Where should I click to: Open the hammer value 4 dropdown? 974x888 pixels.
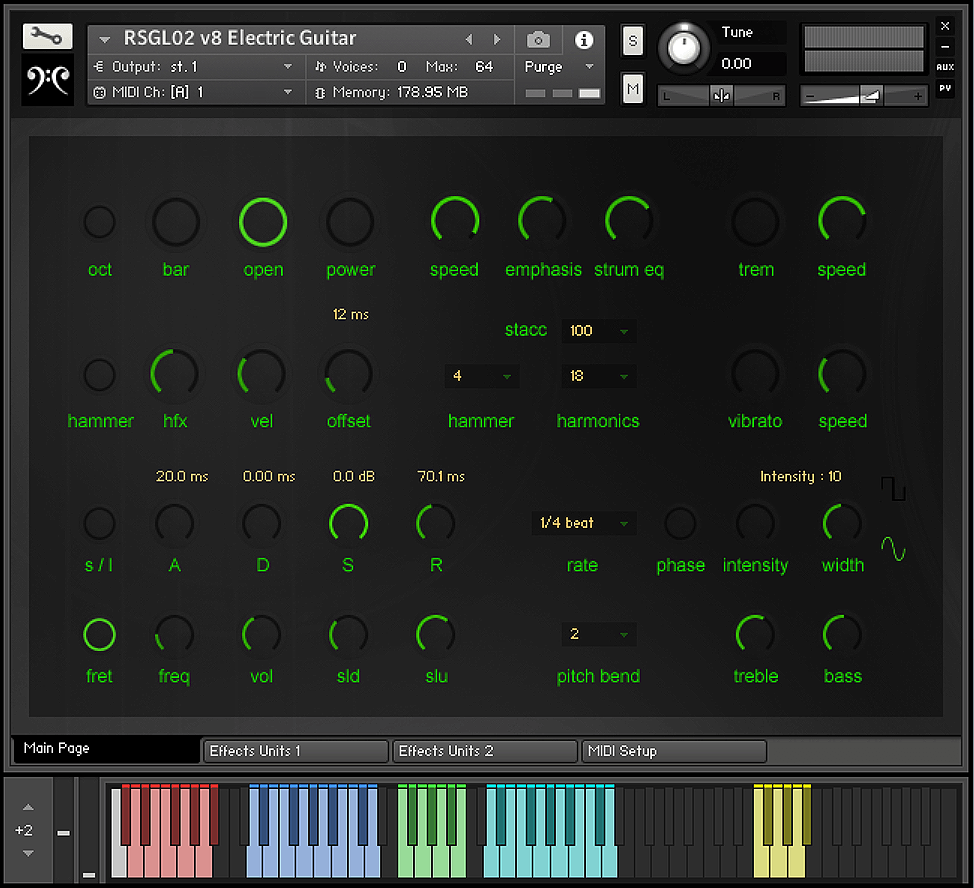[482, 376]
